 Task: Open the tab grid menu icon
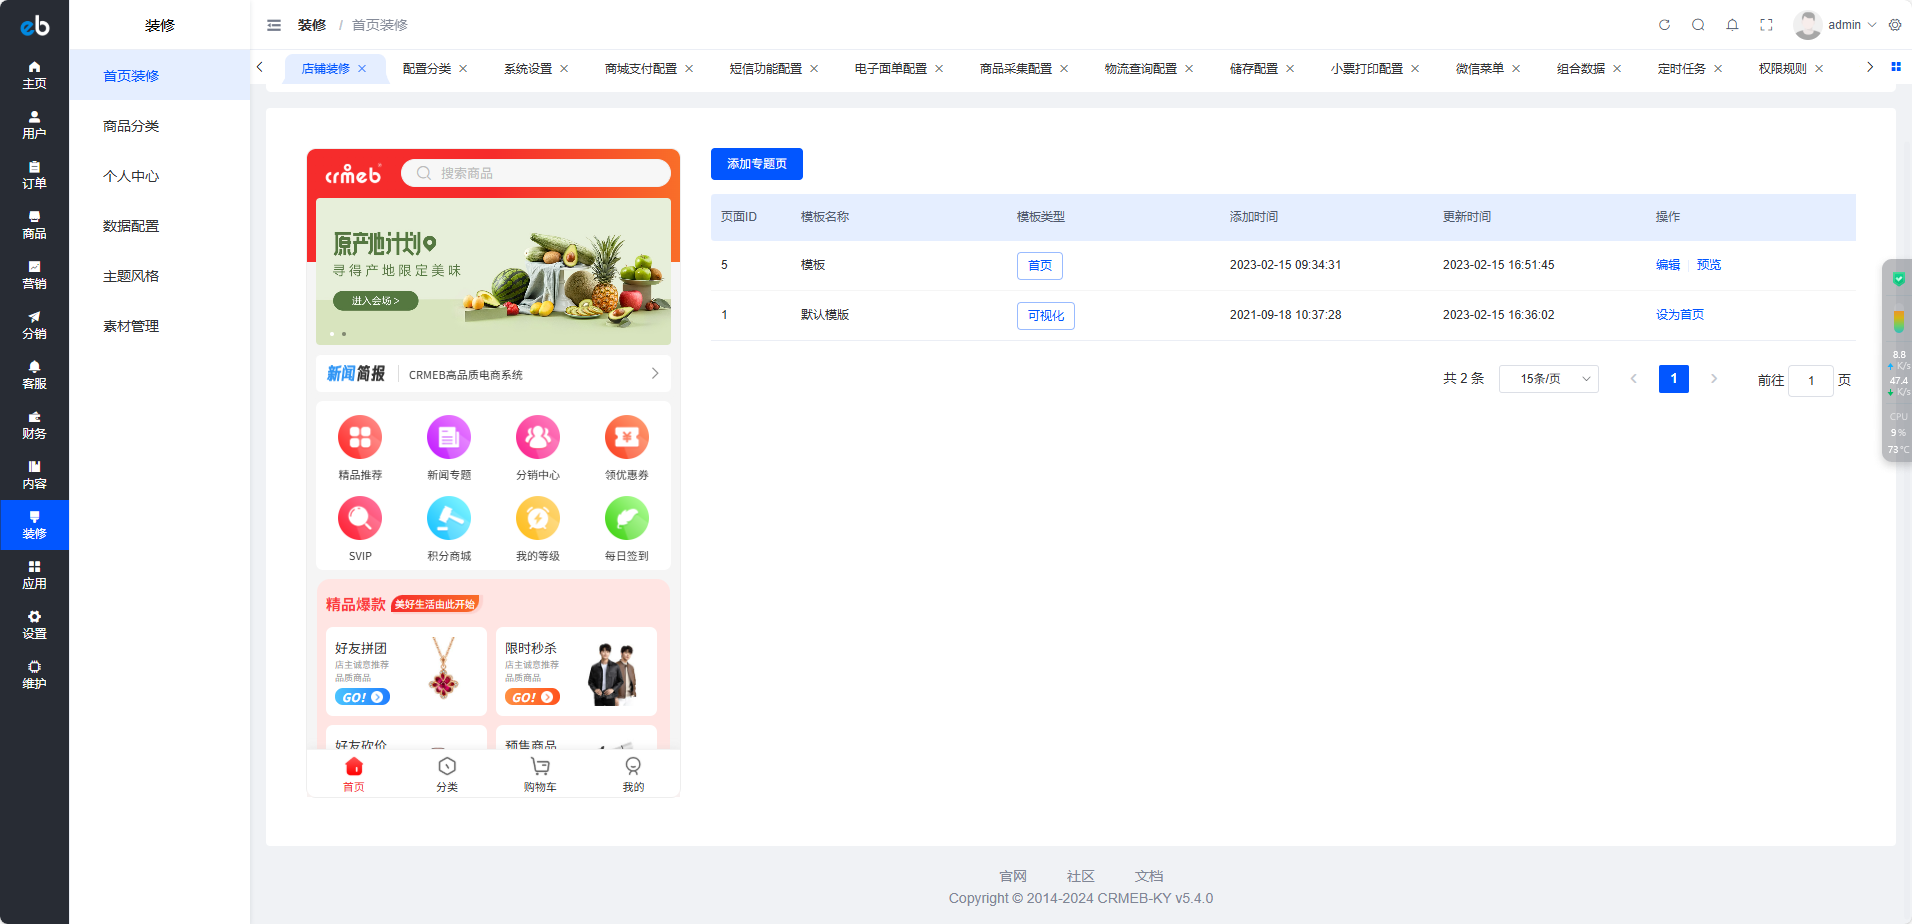1895,67
